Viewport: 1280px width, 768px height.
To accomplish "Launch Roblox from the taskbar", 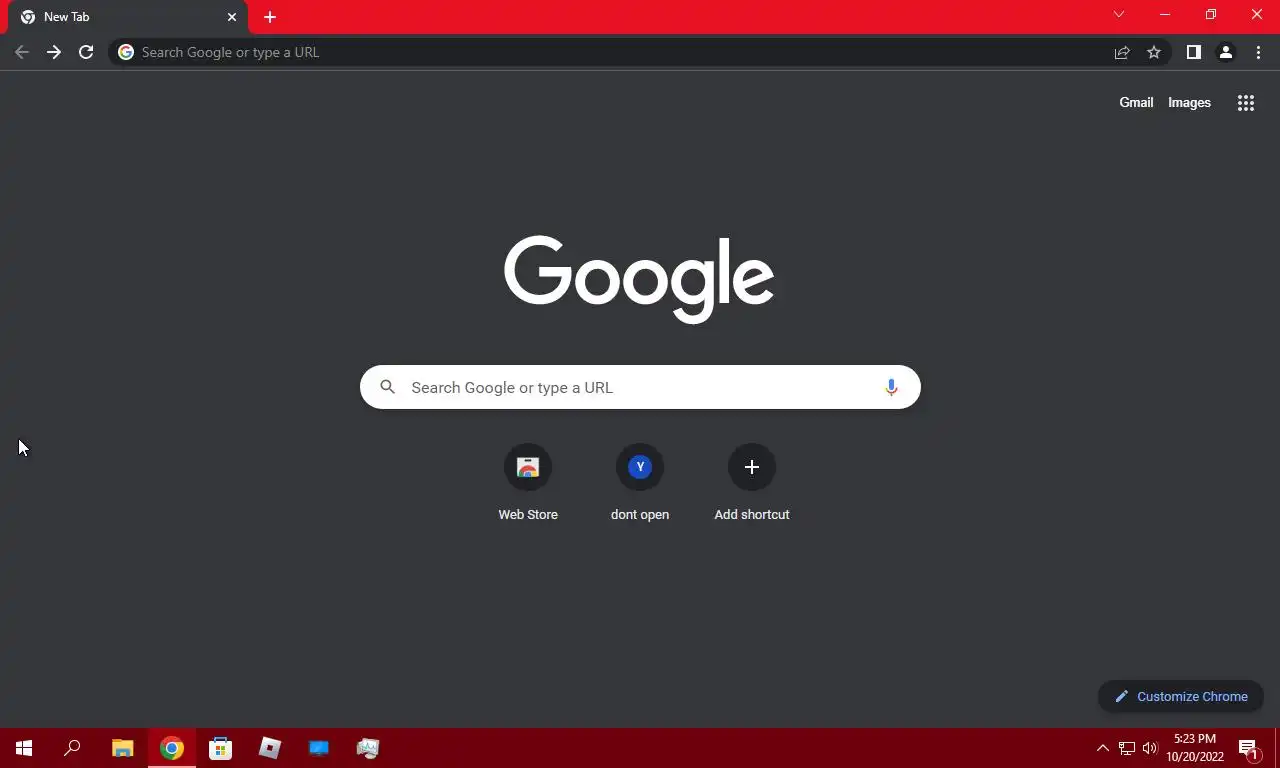I will pos(270,748).
